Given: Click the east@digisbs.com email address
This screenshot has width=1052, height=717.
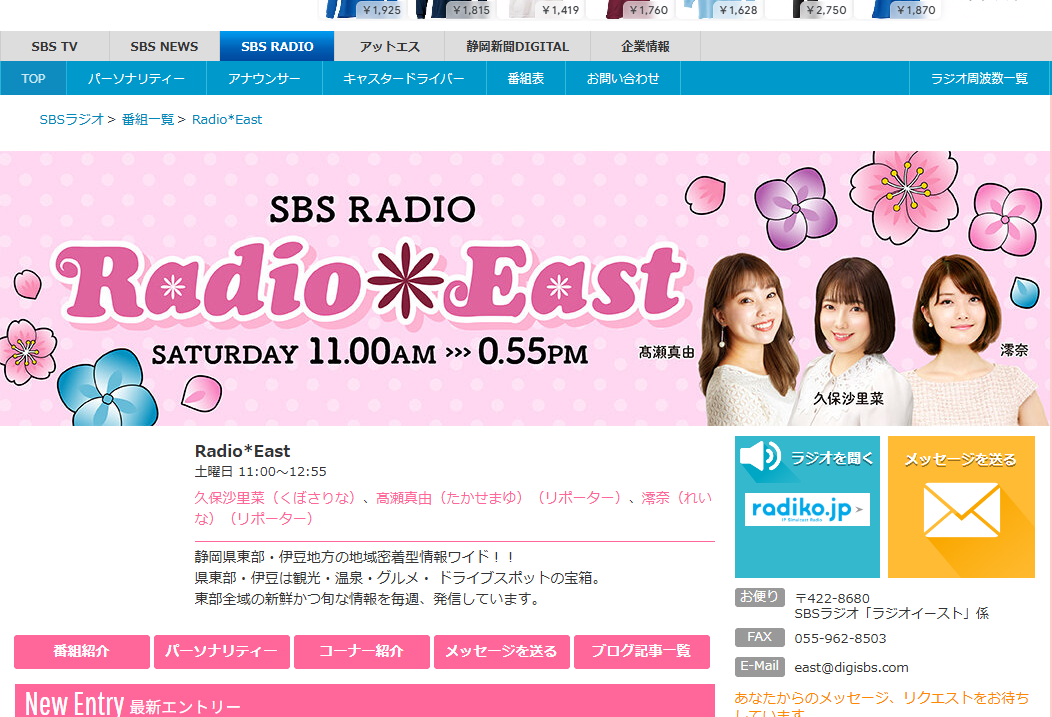Looking at the screenshot, I should tap(851, 667).
